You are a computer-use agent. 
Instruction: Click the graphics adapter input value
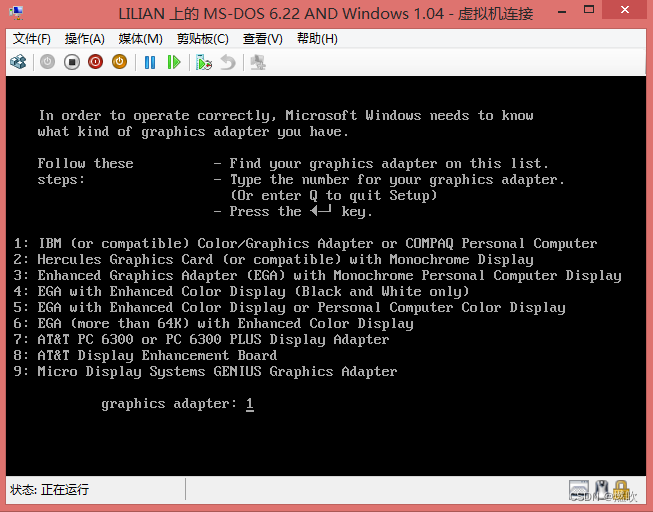tap(249, 404)
